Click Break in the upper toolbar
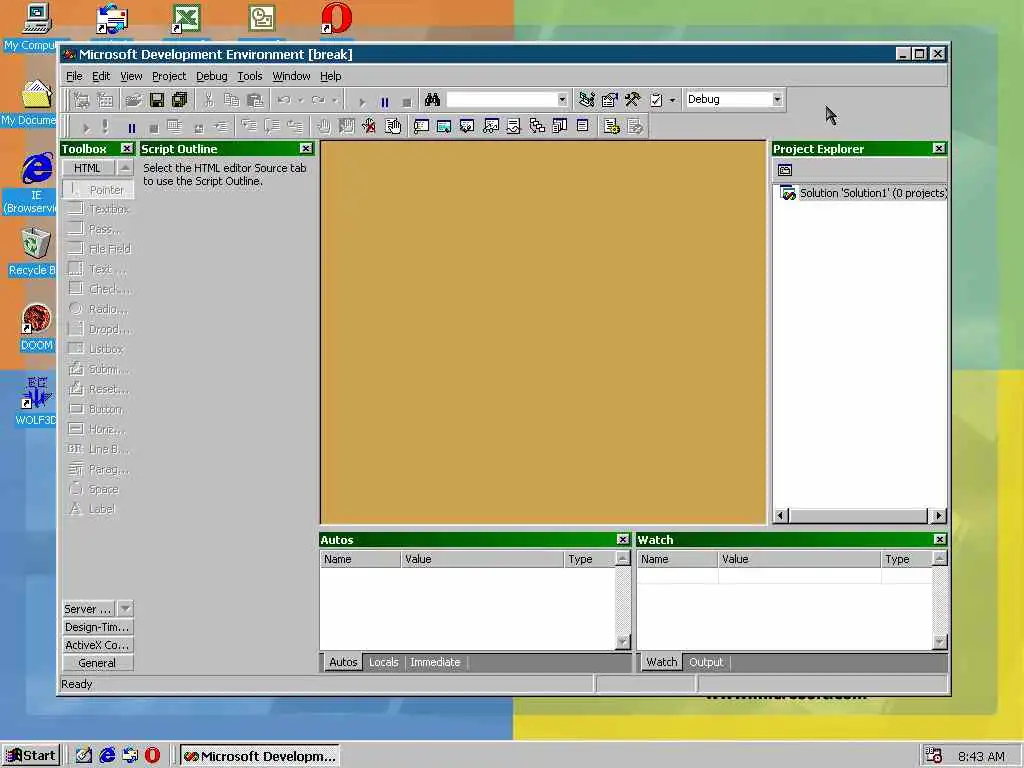1024x768 pixels. tap(385, 102)
